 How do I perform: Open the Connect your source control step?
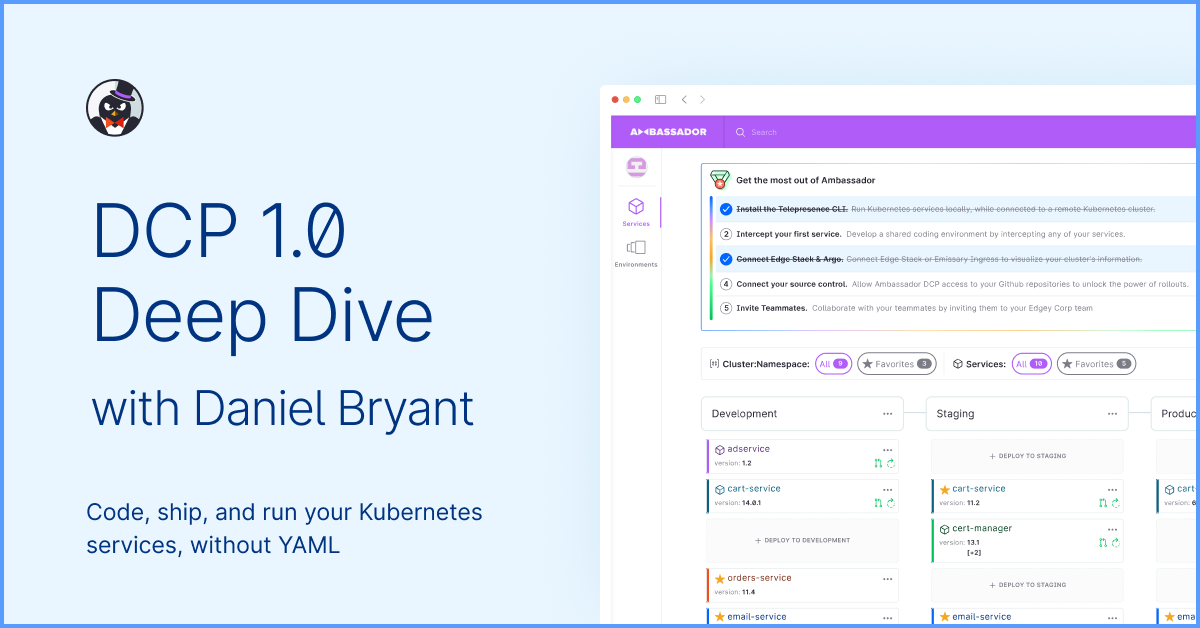click(792, 284)
